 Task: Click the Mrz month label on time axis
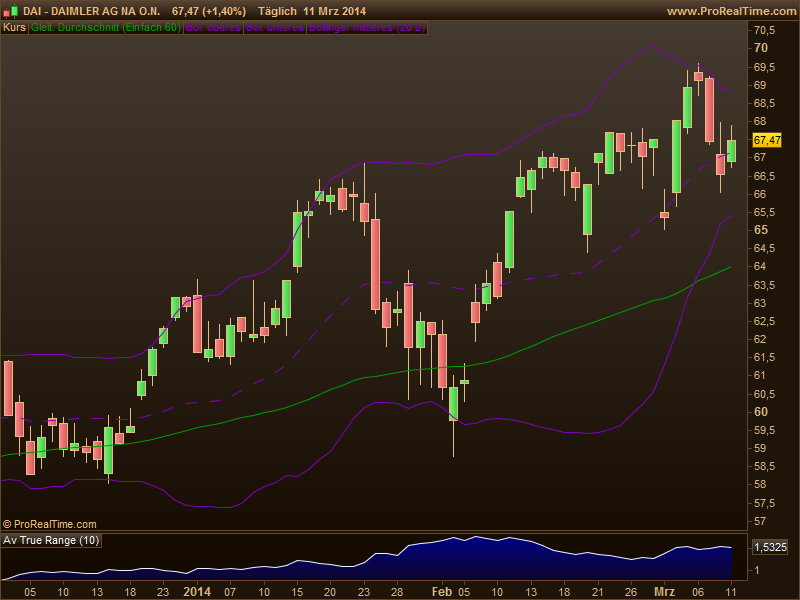[664, 592]
